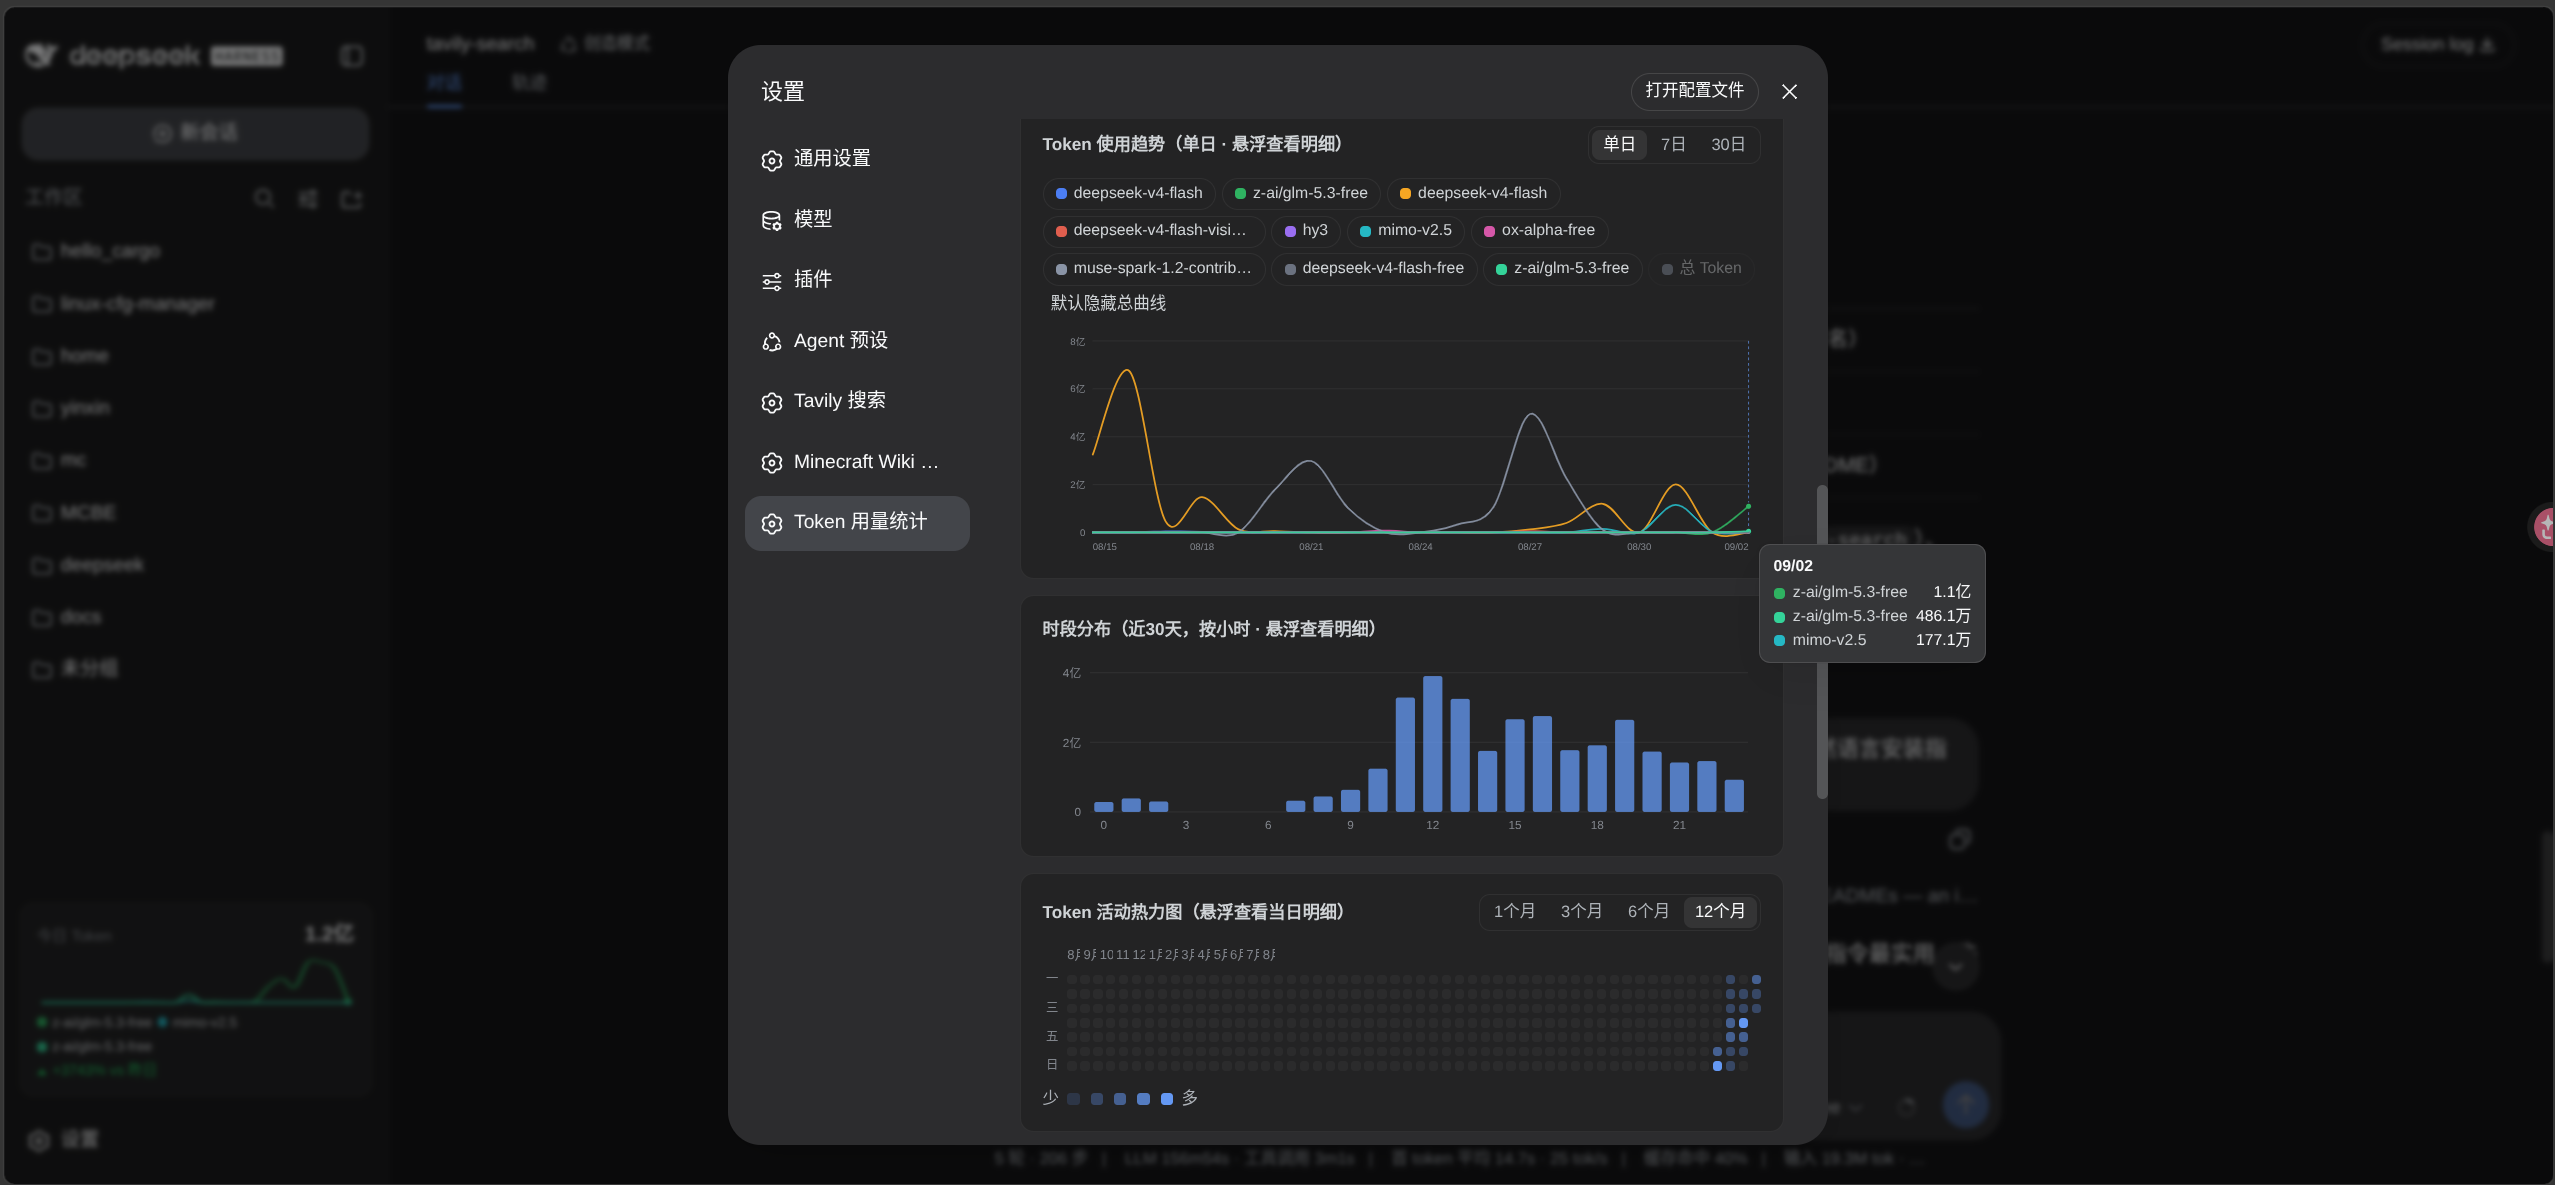Open the Minecraft Wiki … section
Image resolution: width=2555 pixels, height=1185 pixels.
tap(857, 462)
